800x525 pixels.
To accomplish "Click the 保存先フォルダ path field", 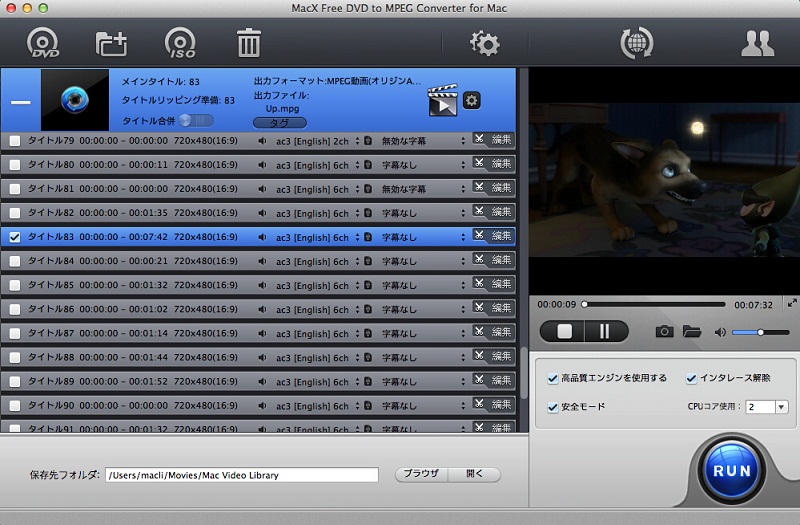I will tap(242, 475).
